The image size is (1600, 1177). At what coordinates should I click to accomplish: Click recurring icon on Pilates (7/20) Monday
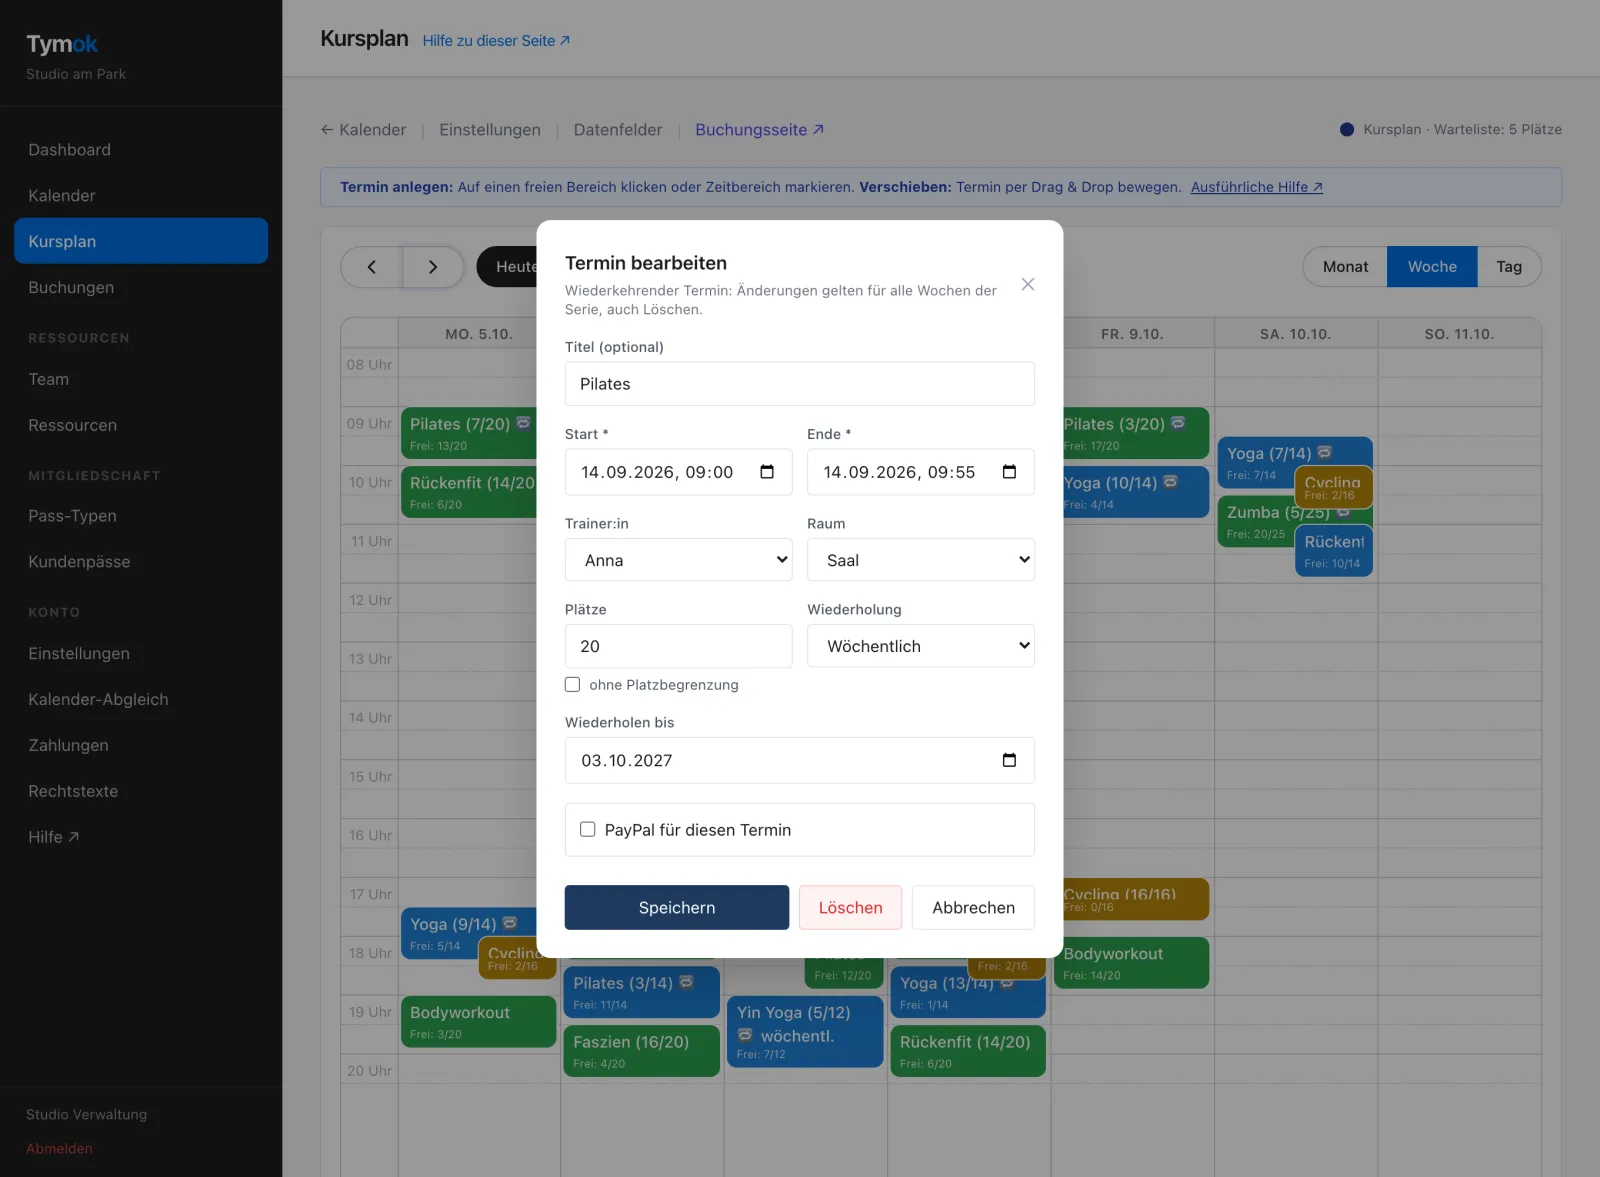coord(523,423)
